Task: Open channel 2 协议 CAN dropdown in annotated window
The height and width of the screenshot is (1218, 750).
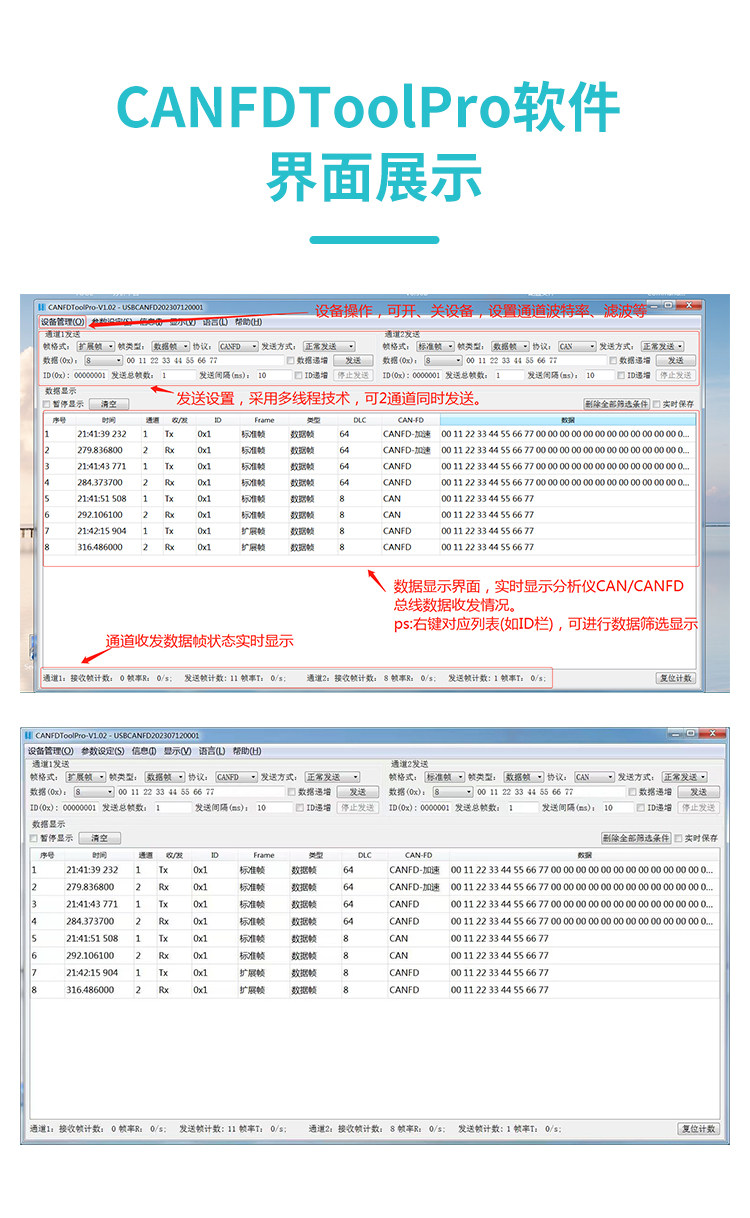Action: 576,346
